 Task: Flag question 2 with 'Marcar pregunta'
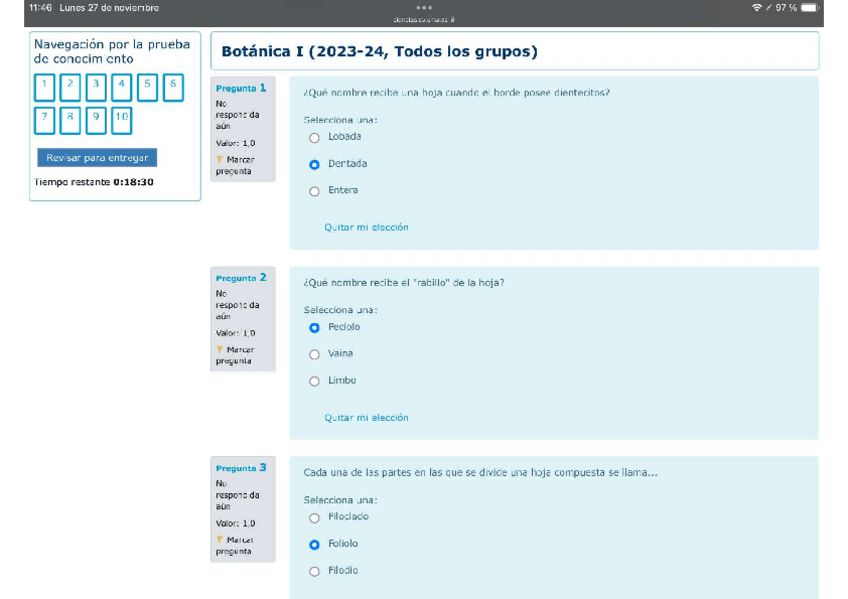235,355
